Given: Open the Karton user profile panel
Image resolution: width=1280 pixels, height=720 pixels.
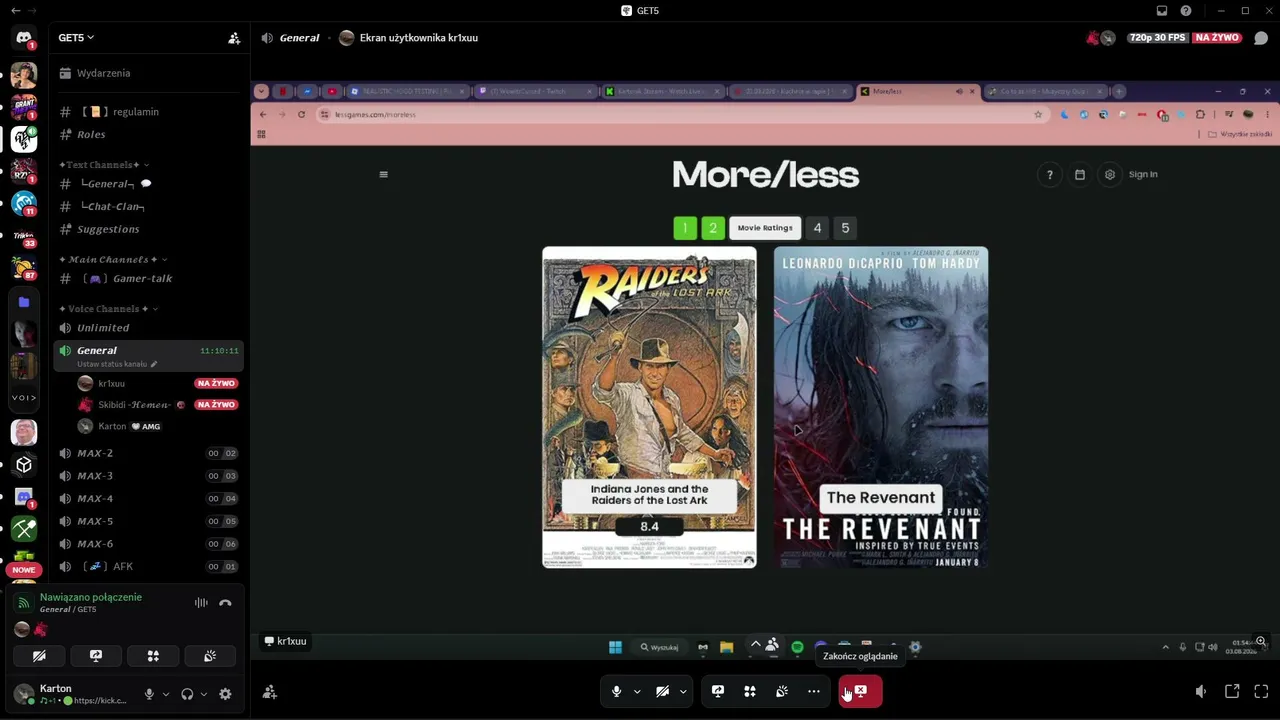Looking at the screenshot, I should pos(70,694).
